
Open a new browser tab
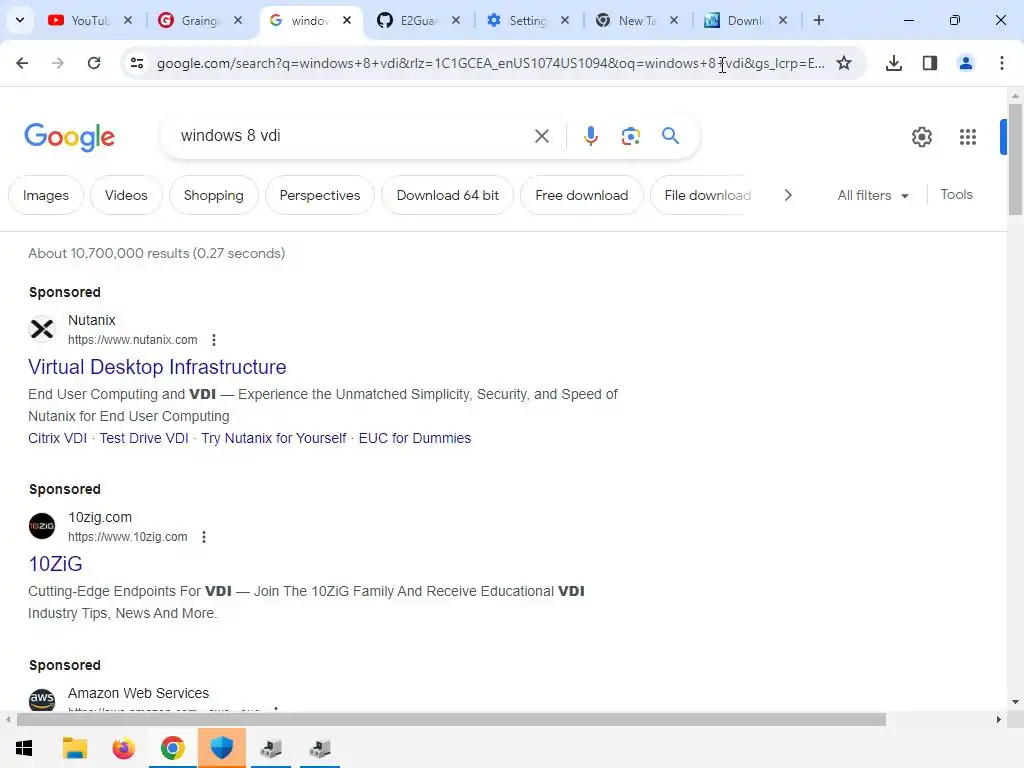[818, 20]
